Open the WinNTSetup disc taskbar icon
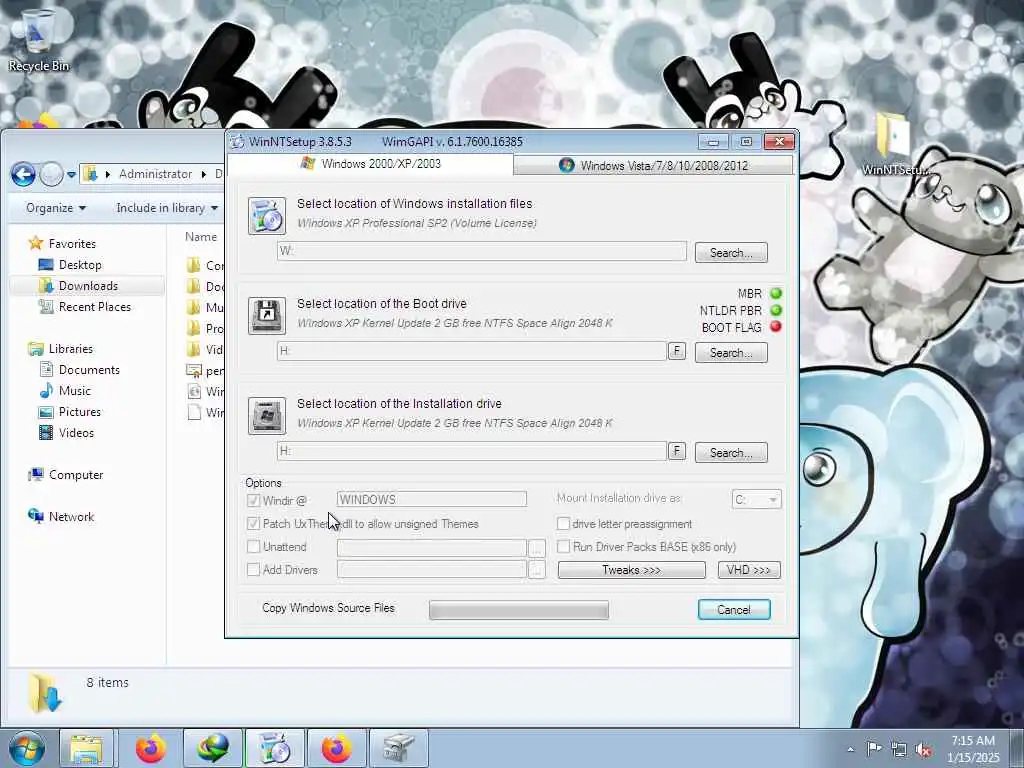Screen dimensions: 1024x768 tap(275, 748)
